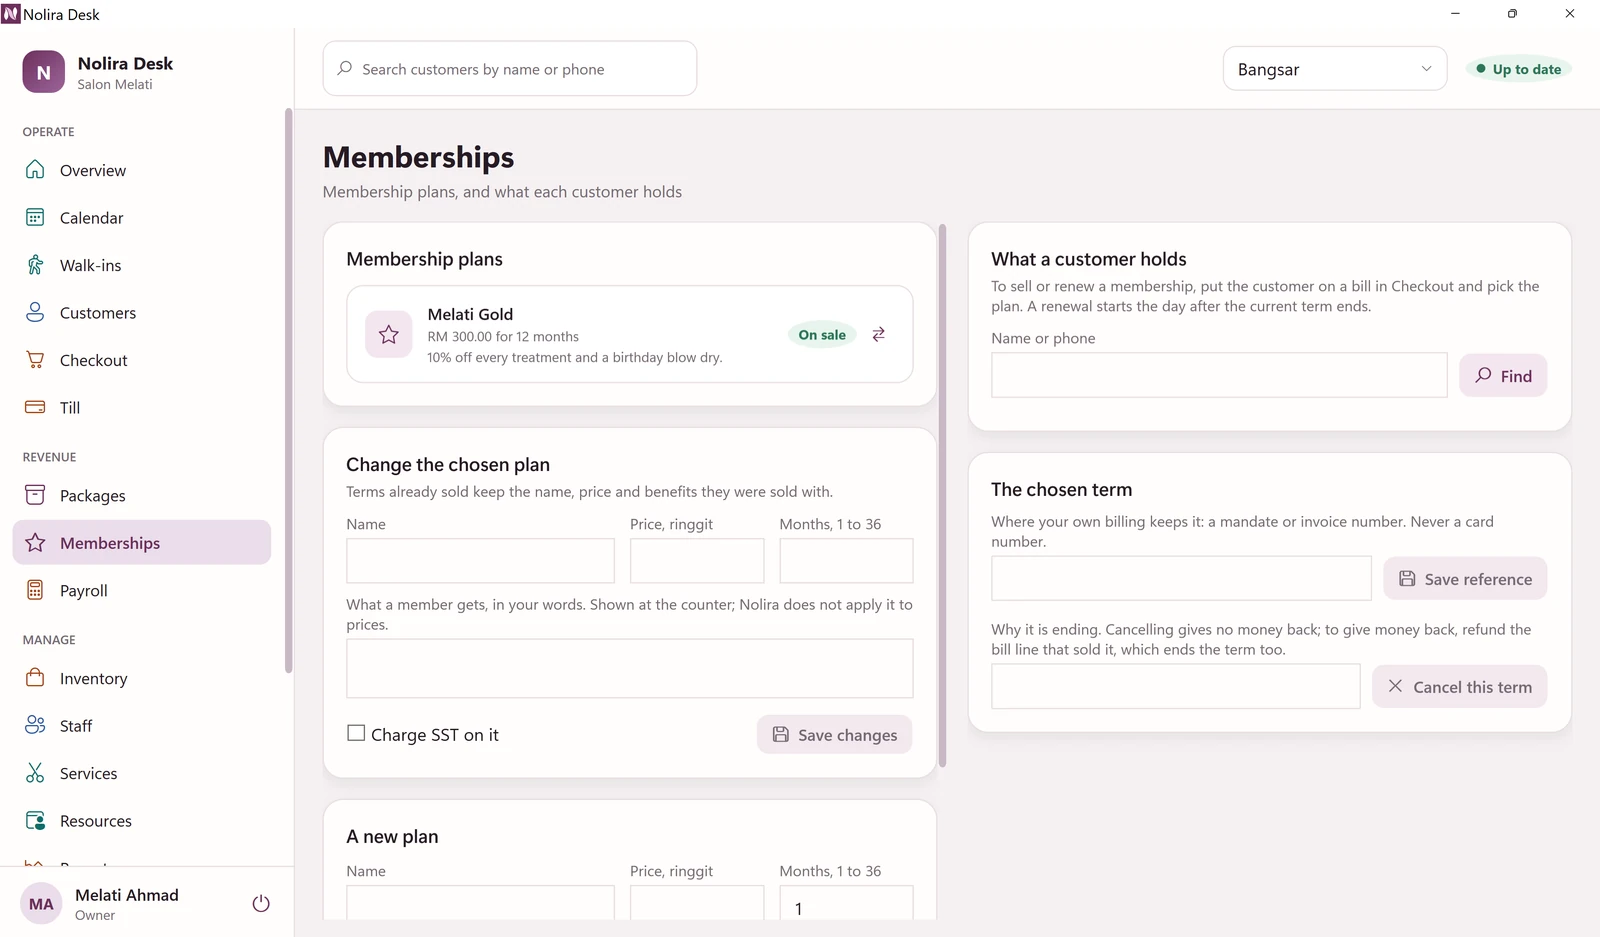This screenshot has width=1600, height=937.
Task: Go to Walk-ins in sidebar
Action: (141, 265)
